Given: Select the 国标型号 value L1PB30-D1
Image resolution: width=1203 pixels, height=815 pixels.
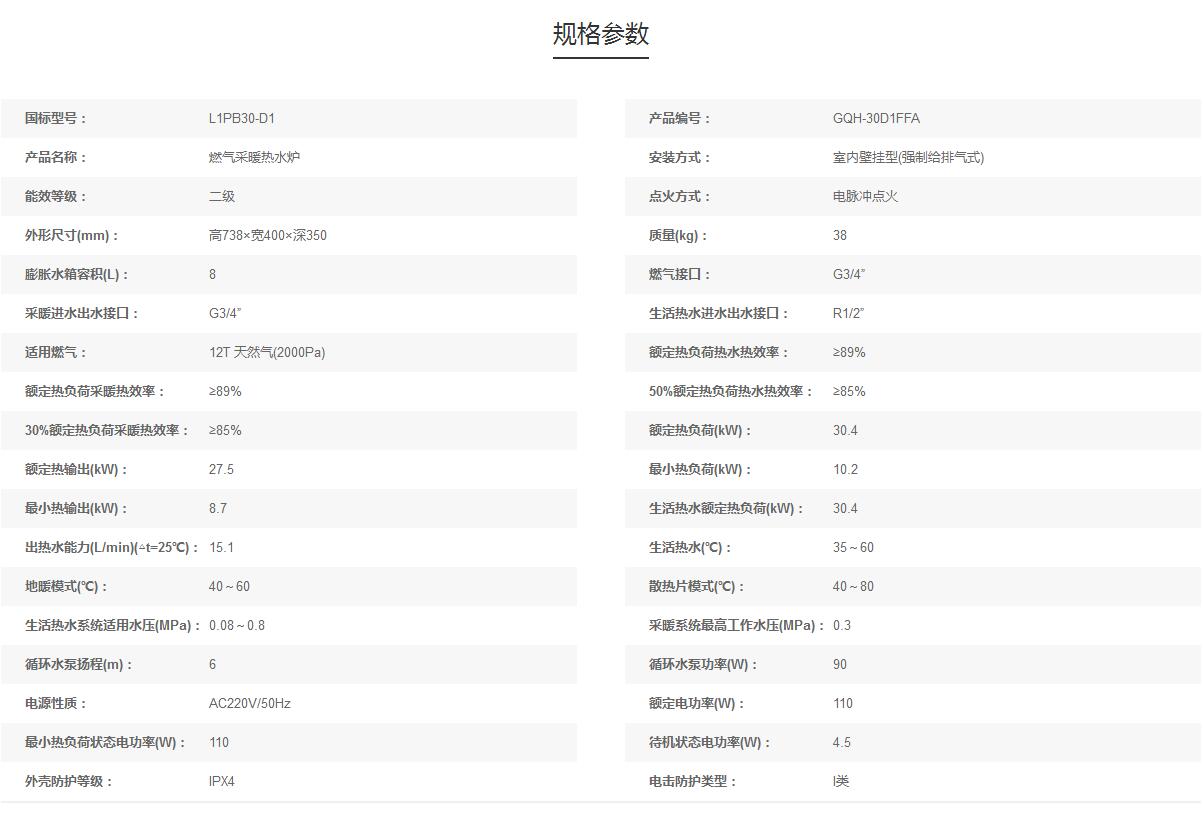Looking at the screenshot, I should 242,118.
